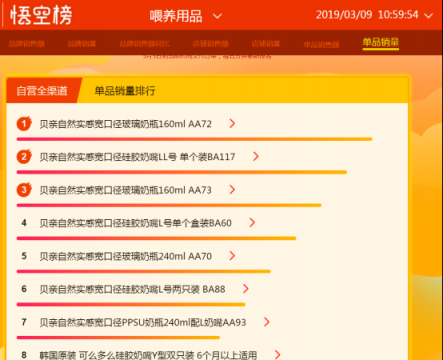Switch to the 店铺销售额 tab
The width and height of the screenshot is (443, 360).
point(210,44)
